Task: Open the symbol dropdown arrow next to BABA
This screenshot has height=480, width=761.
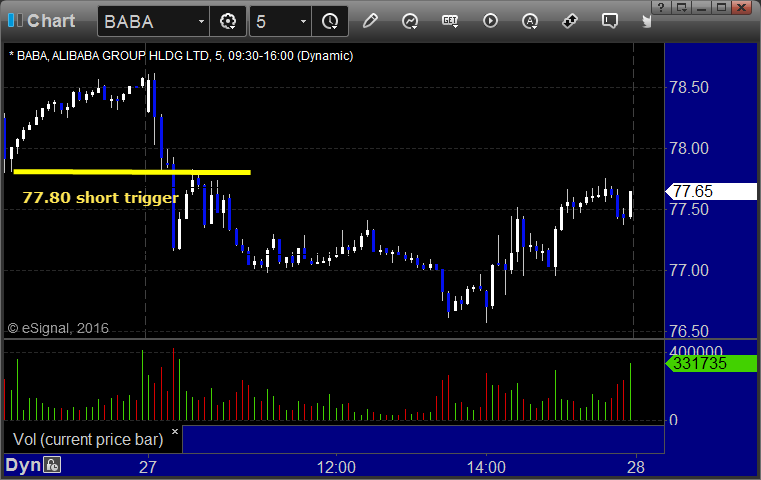Action: (201, 21)
